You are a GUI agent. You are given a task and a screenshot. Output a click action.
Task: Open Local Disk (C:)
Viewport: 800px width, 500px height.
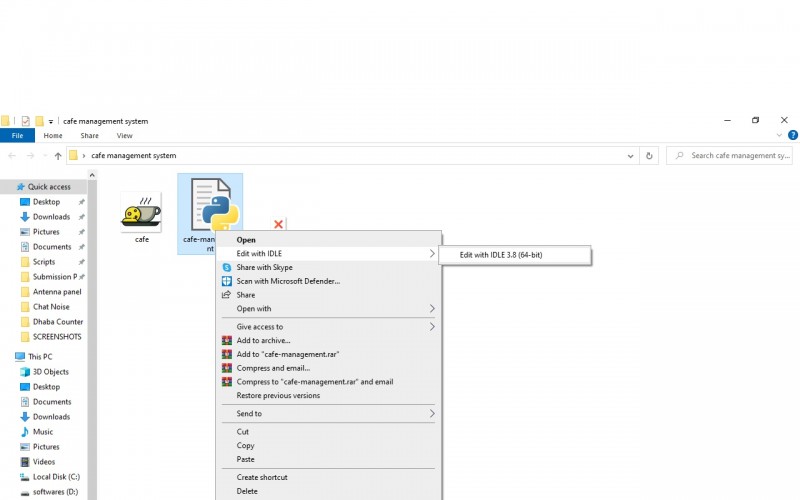(56, 477)
